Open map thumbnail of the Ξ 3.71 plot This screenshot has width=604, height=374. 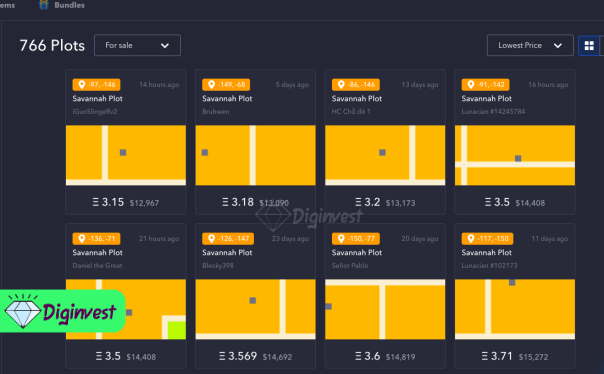tap(515, 309)
